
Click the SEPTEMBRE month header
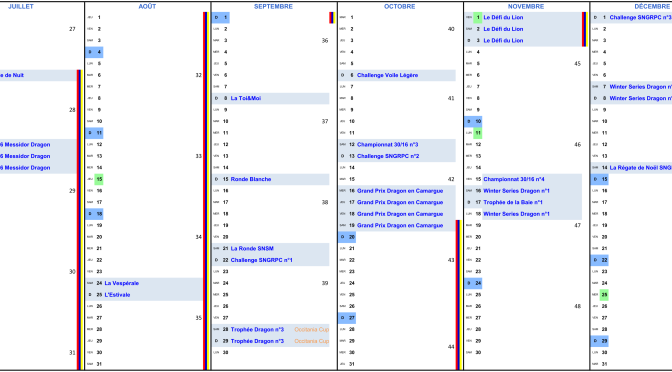pos(273,6)
